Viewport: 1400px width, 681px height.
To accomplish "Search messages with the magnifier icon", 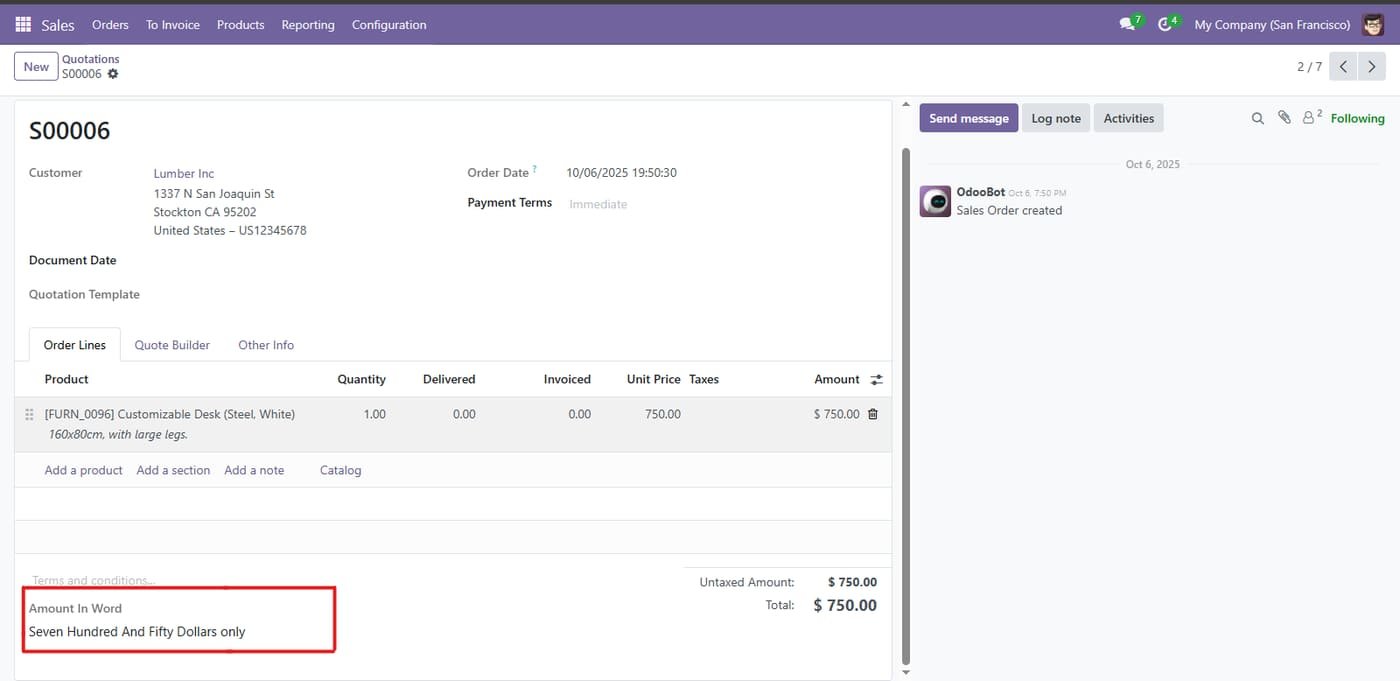I will (1258, 118).
